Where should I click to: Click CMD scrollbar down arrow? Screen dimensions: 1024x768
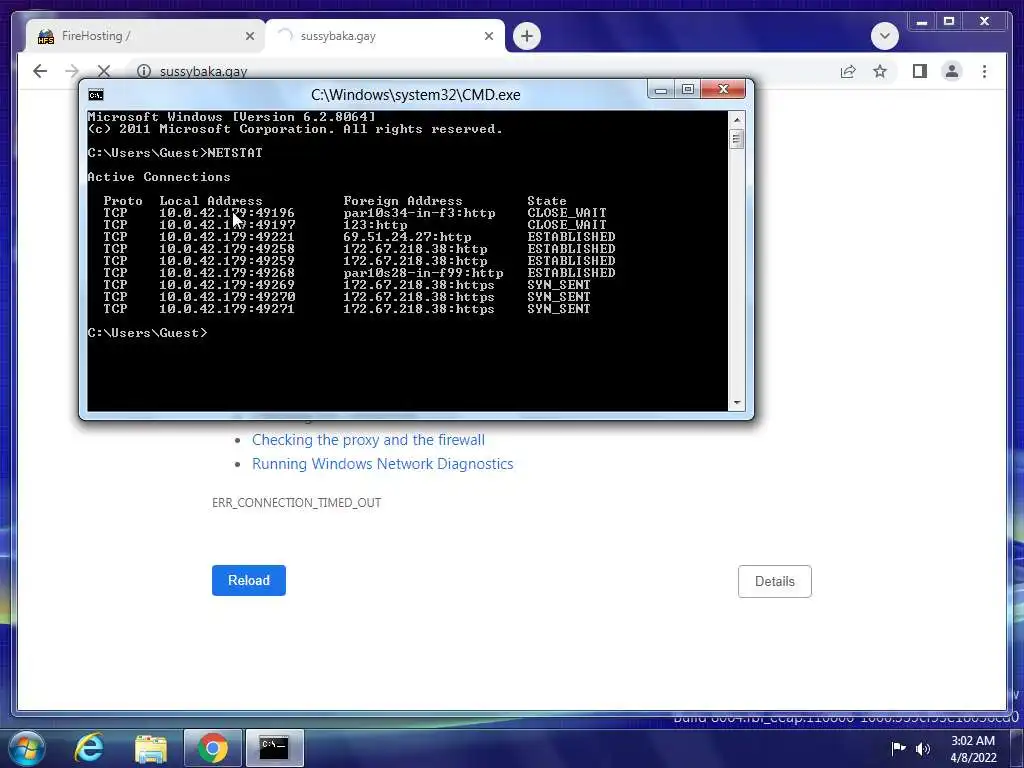pyautogui.click(x=737, y=402)
